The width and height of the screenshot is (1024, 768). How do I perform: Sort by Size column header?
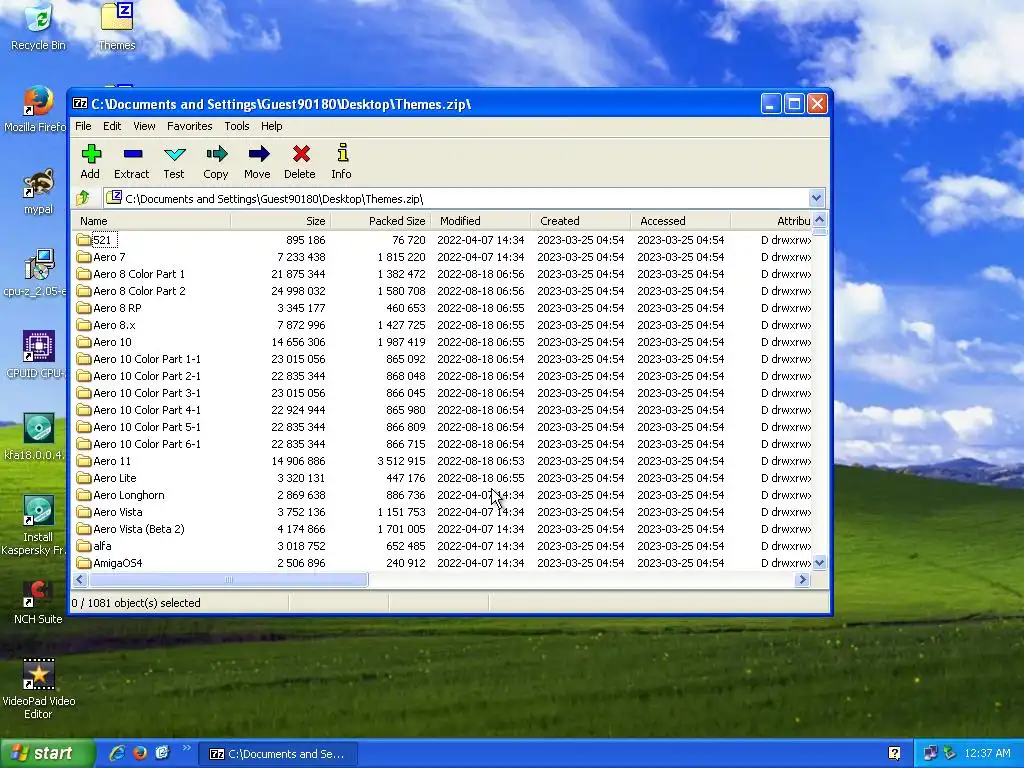pyautogui.click(x=281, y=221)
